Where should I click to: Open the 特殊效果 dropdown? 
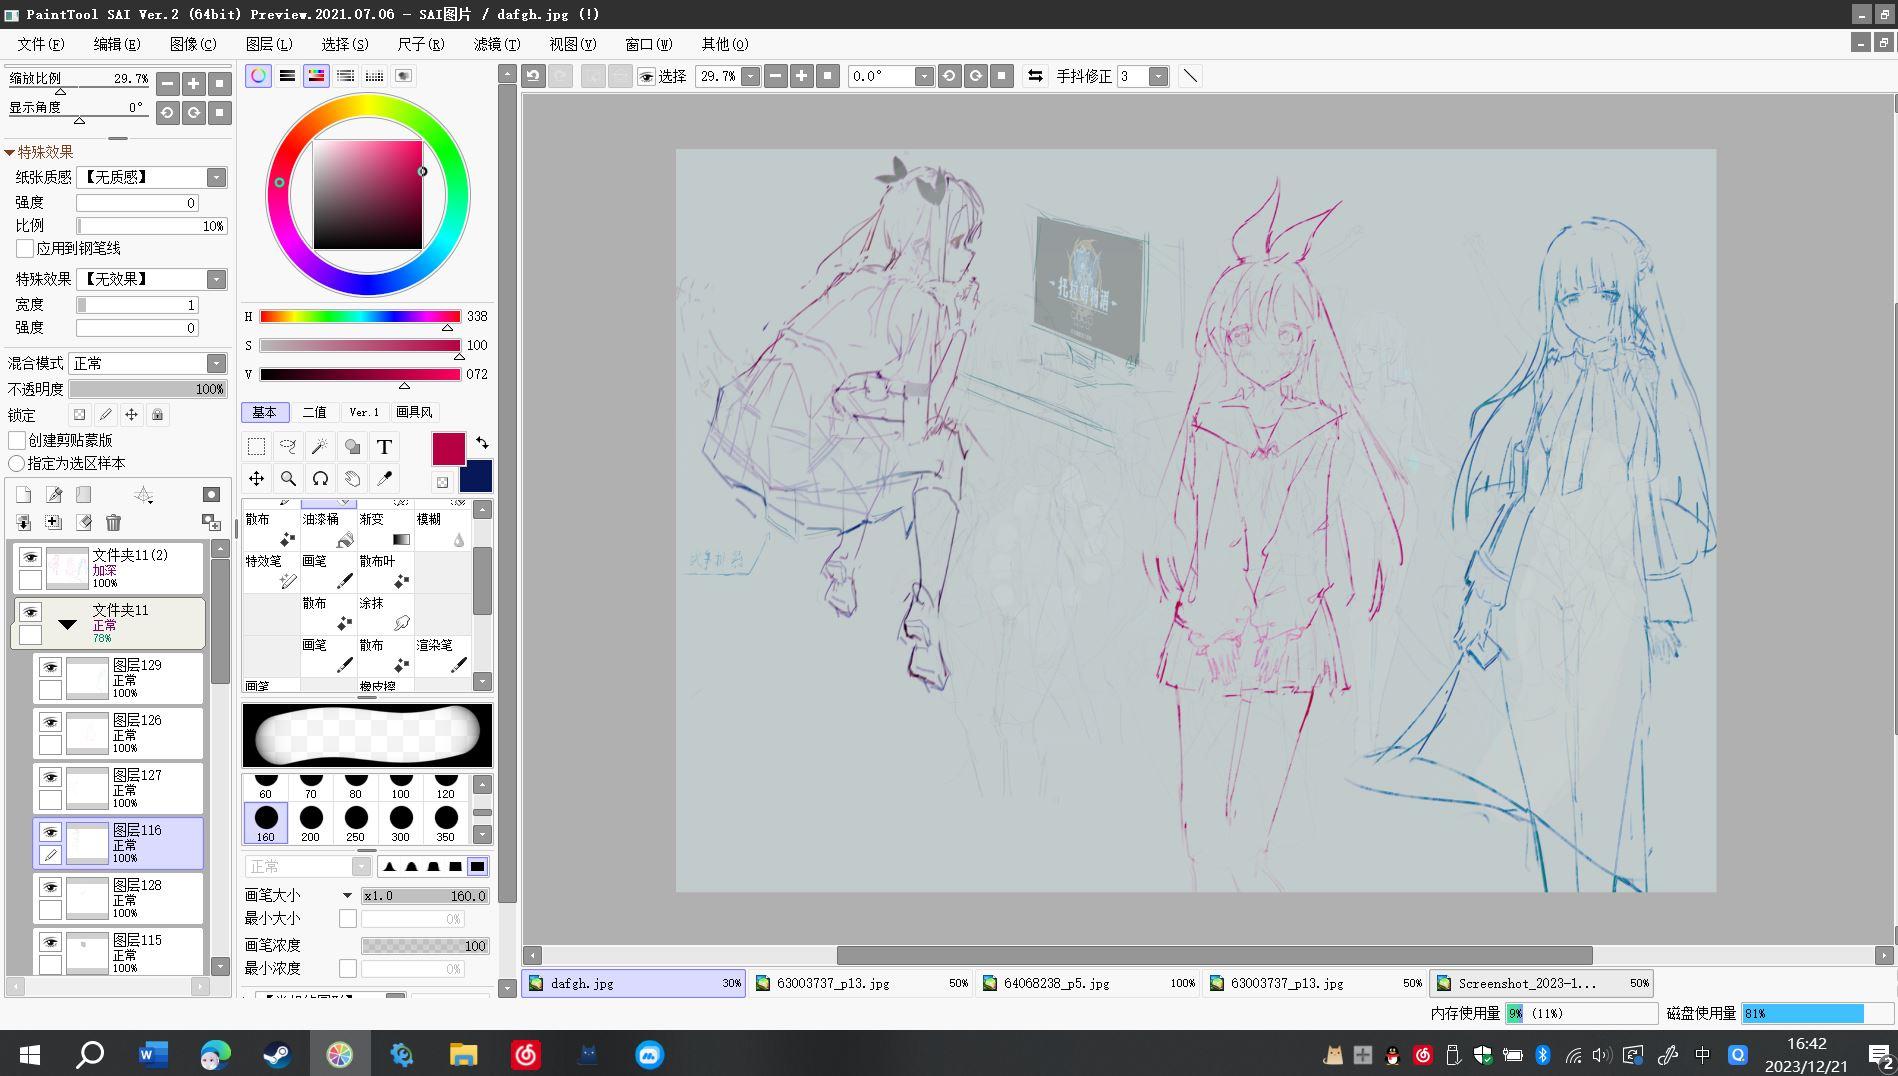coord(216,279)
